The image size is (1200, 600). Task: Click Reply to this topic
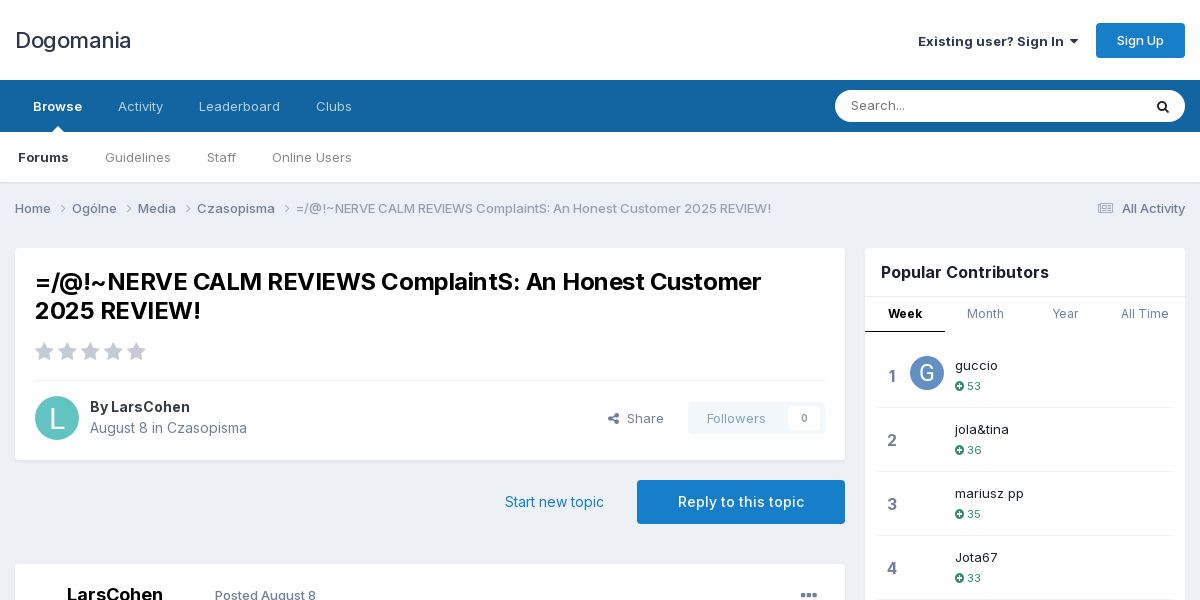741,502
